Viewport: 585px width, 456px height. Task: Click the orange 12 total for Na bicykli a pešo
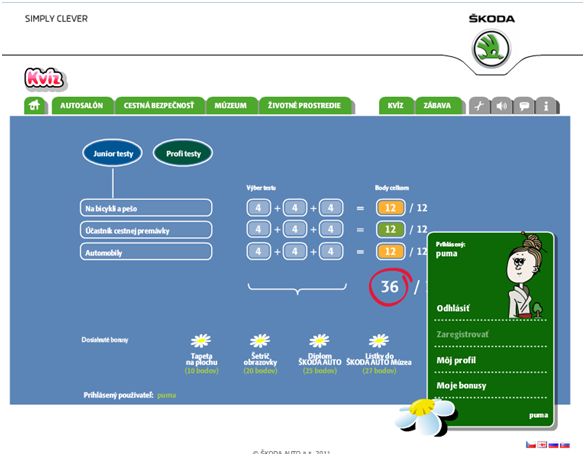[x=390, y=208]
